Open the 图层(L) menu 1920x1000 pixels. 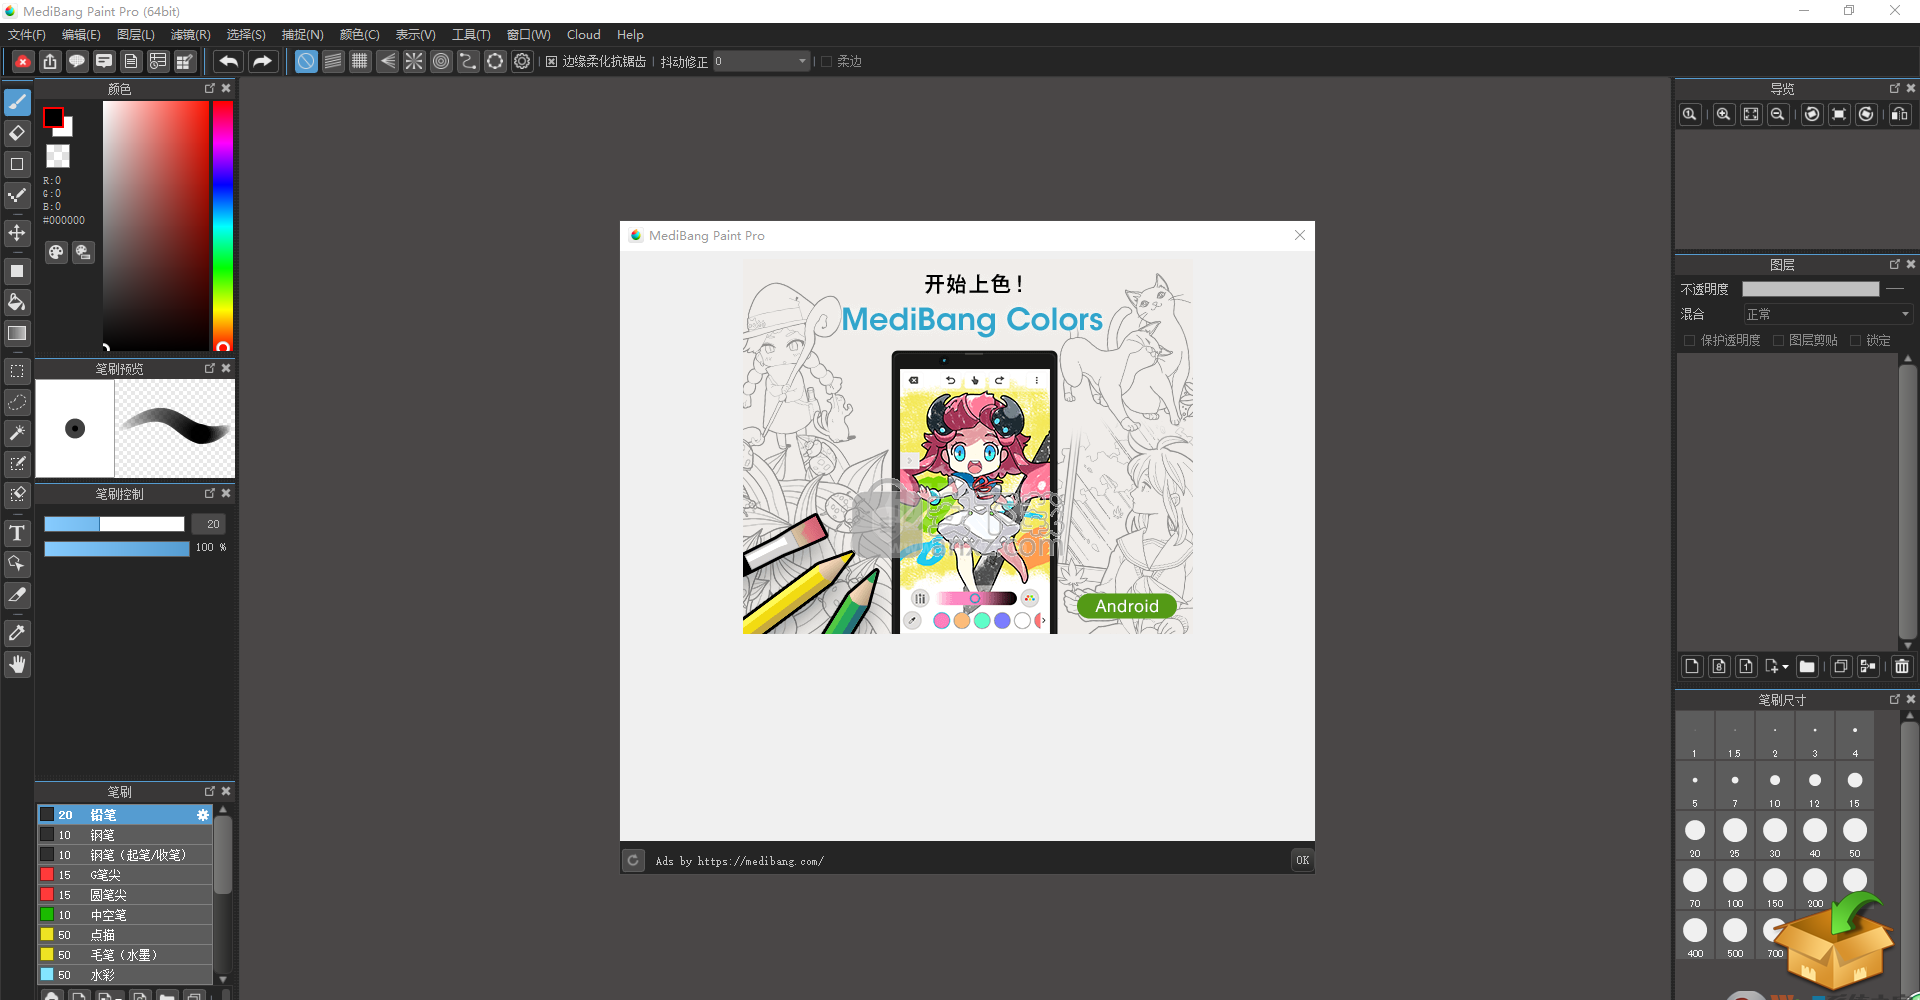click(x=136, y=35)
